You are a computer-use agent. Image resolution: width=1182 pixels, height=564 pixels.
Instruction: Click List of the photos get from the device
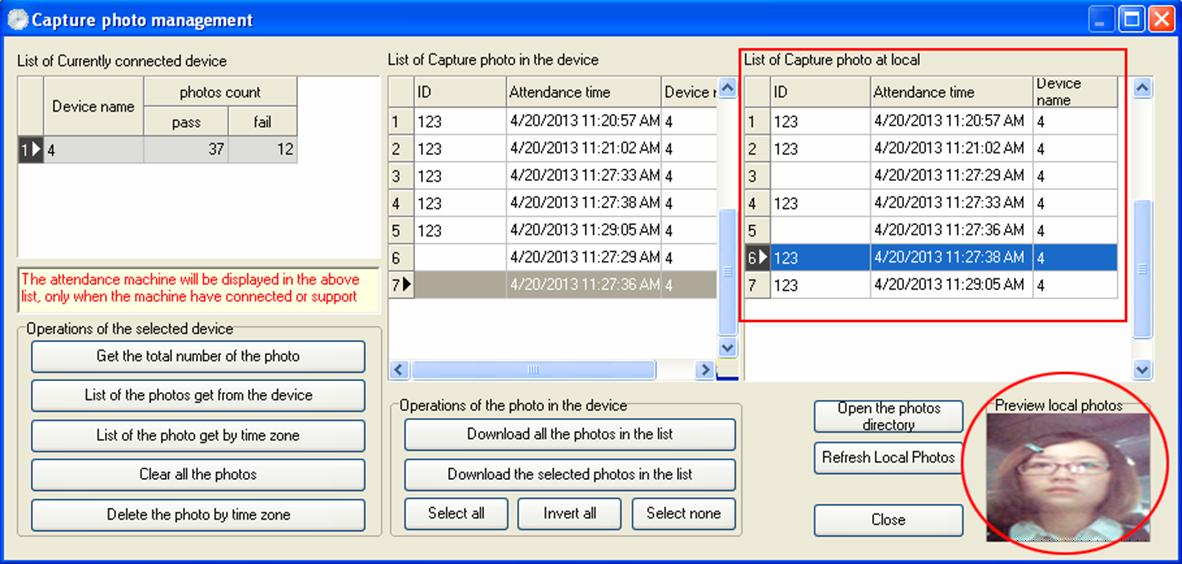point(198,395)
